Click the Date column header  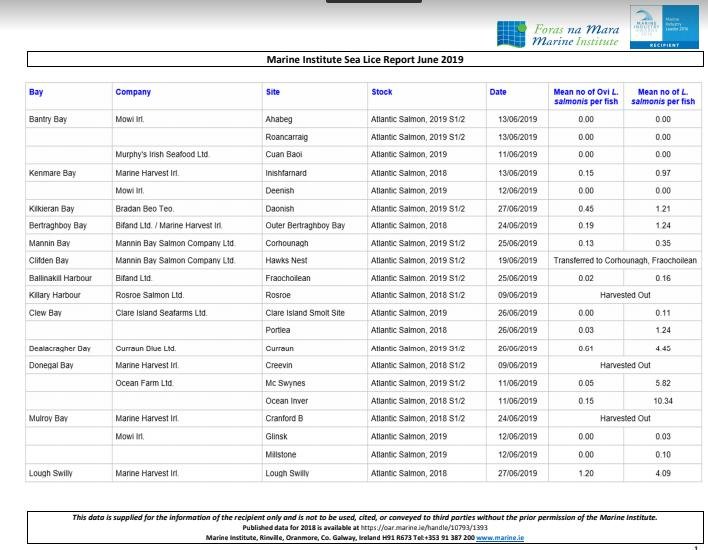[x=498, y=92]
